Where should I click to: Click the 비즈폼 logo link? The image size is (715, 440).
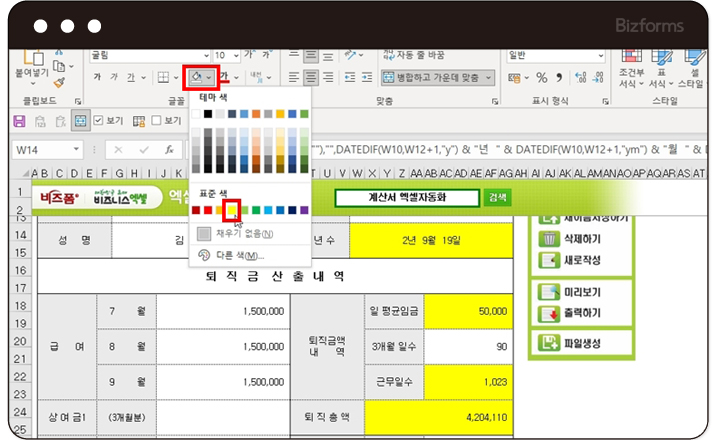coord(59,198)
